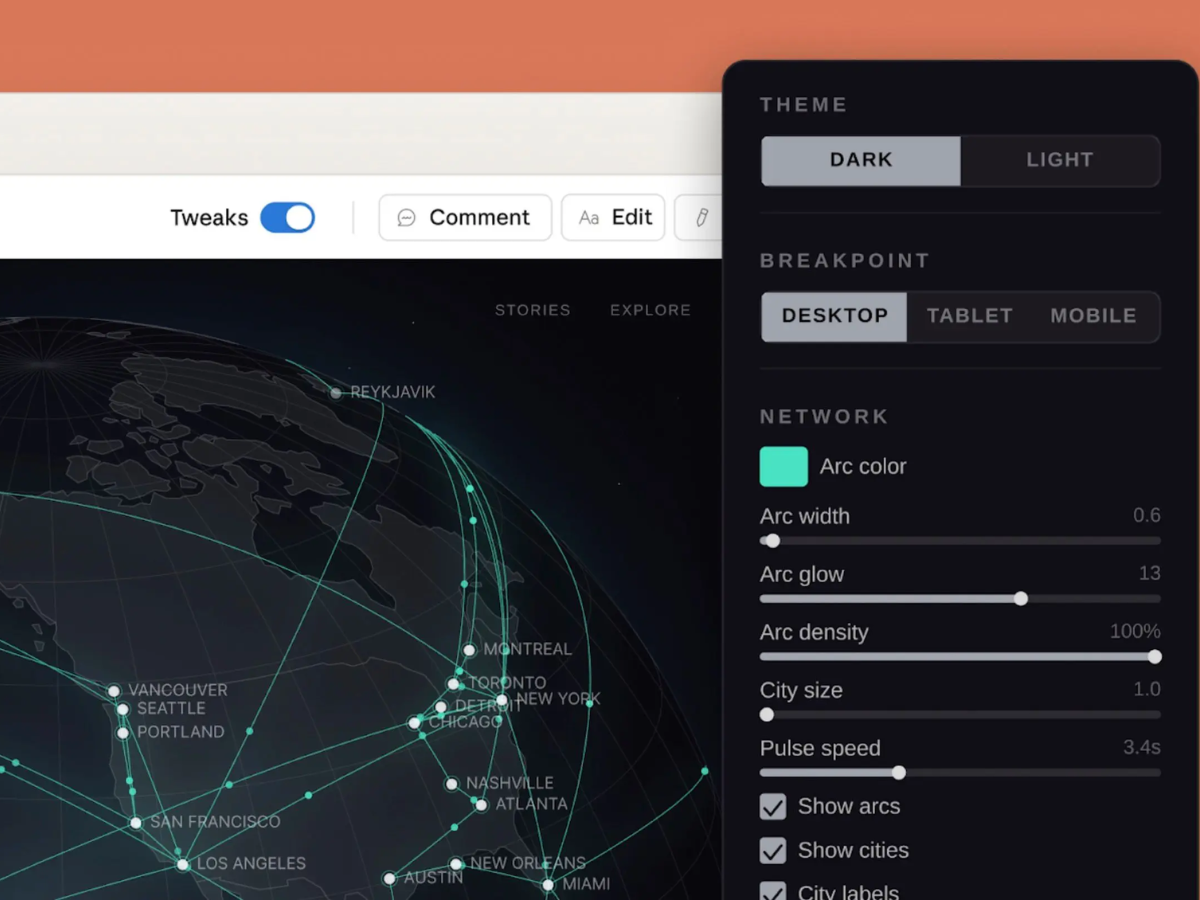Click the REYKJAVIK city marker on the globe
The height and width of the screenshot is (900, 1200).
(335, 392)
